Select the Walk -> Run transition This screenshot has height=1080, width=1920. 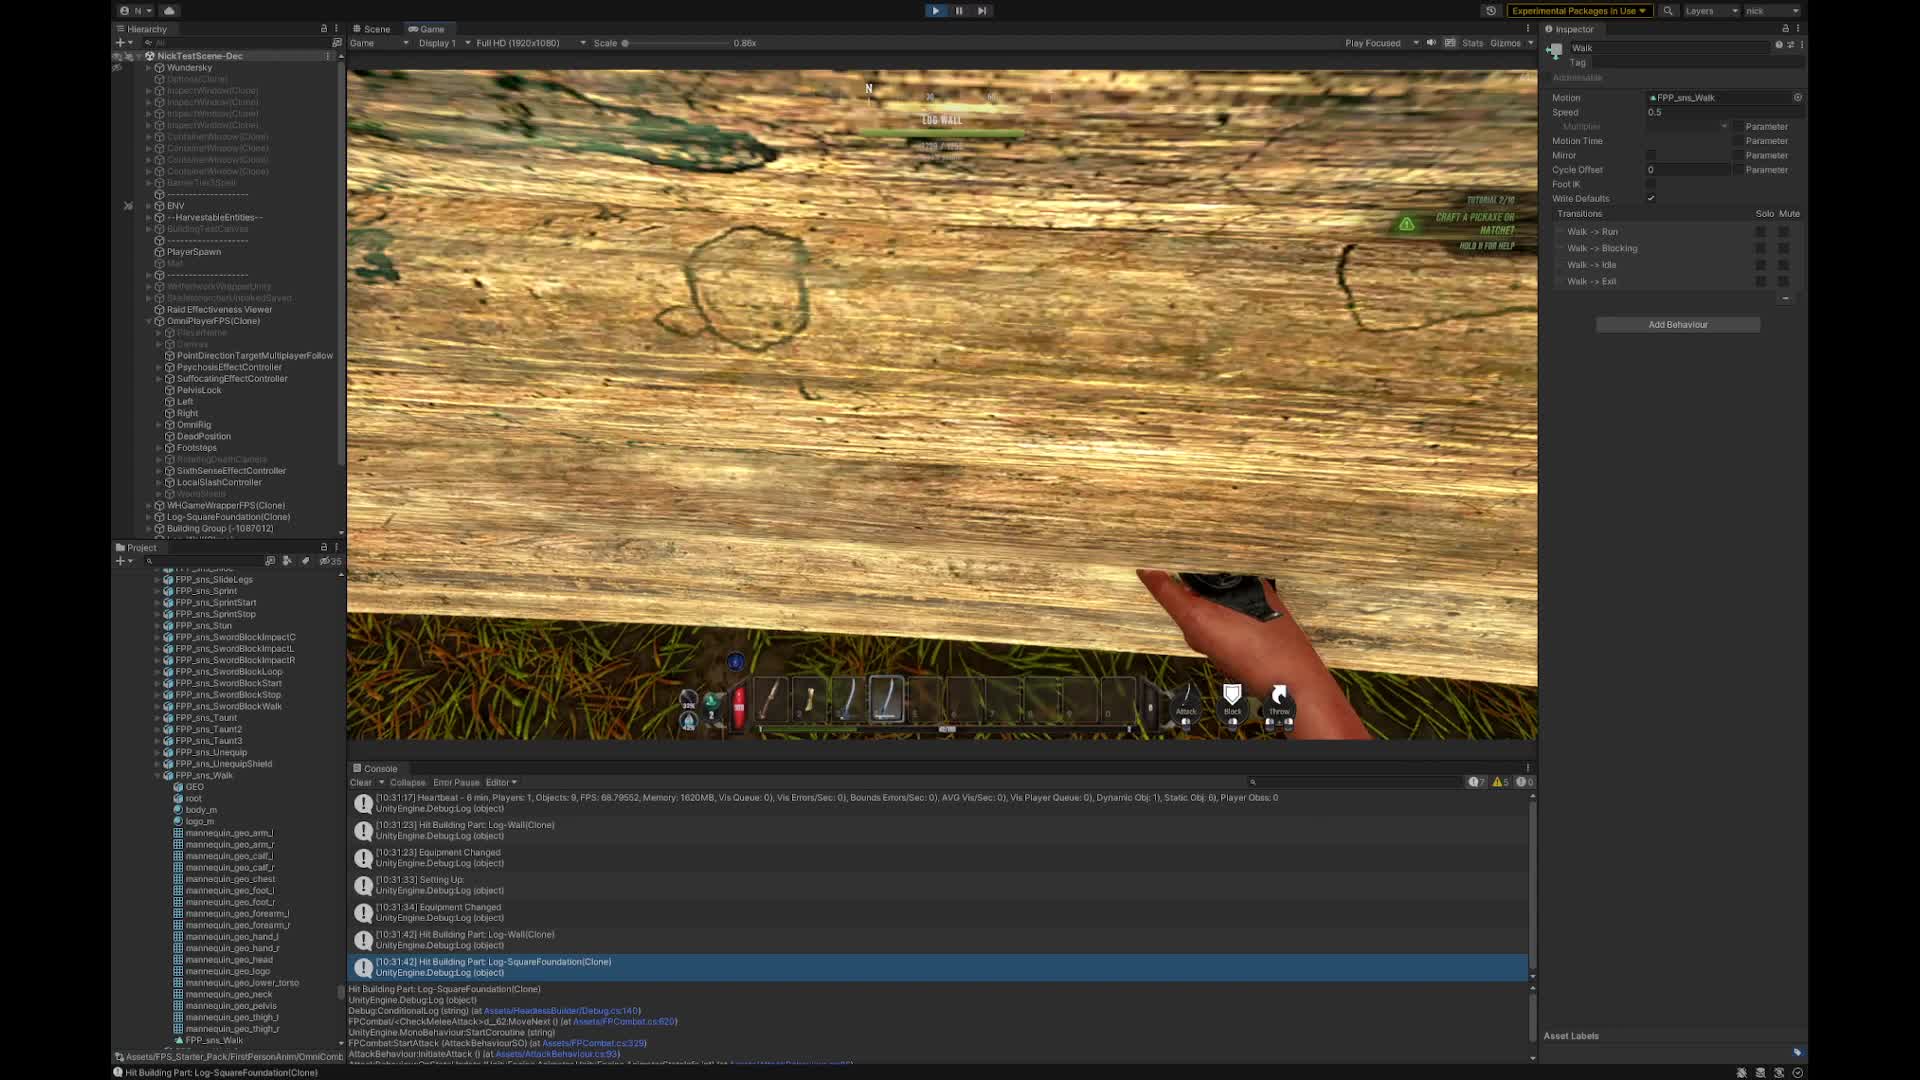[1592, 231]
